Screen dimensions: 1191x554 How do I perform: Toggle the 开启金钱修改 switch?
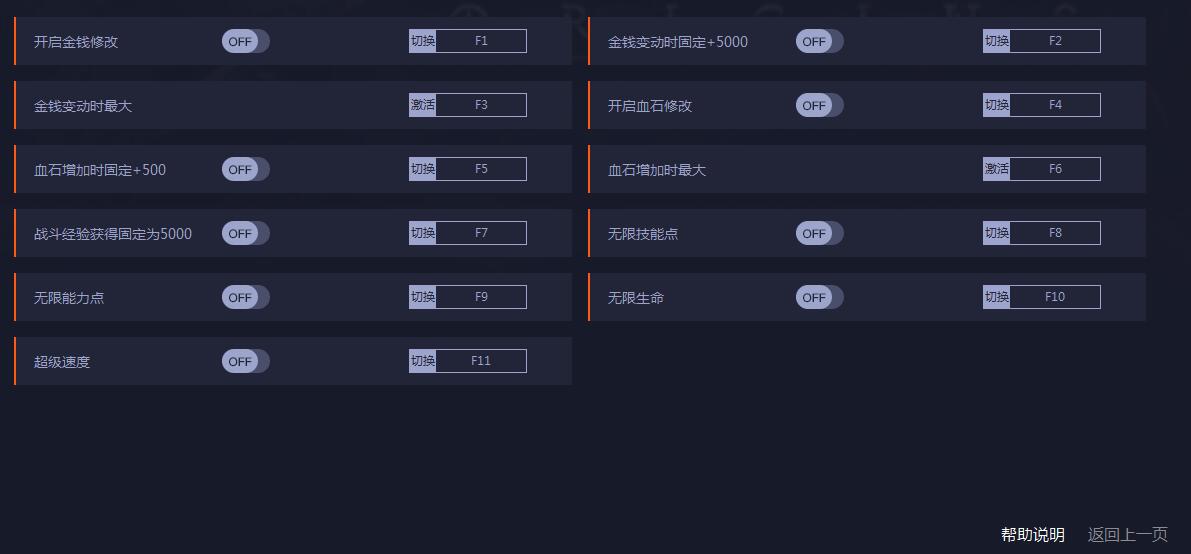245,42
